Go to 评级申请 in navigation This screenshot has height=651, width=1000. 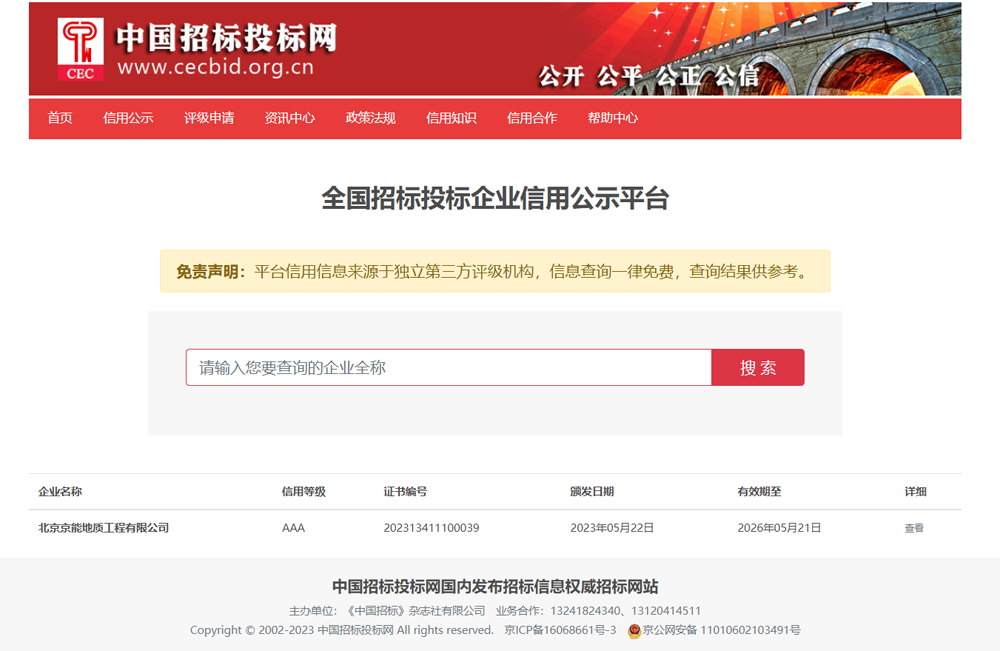point(209,118)
